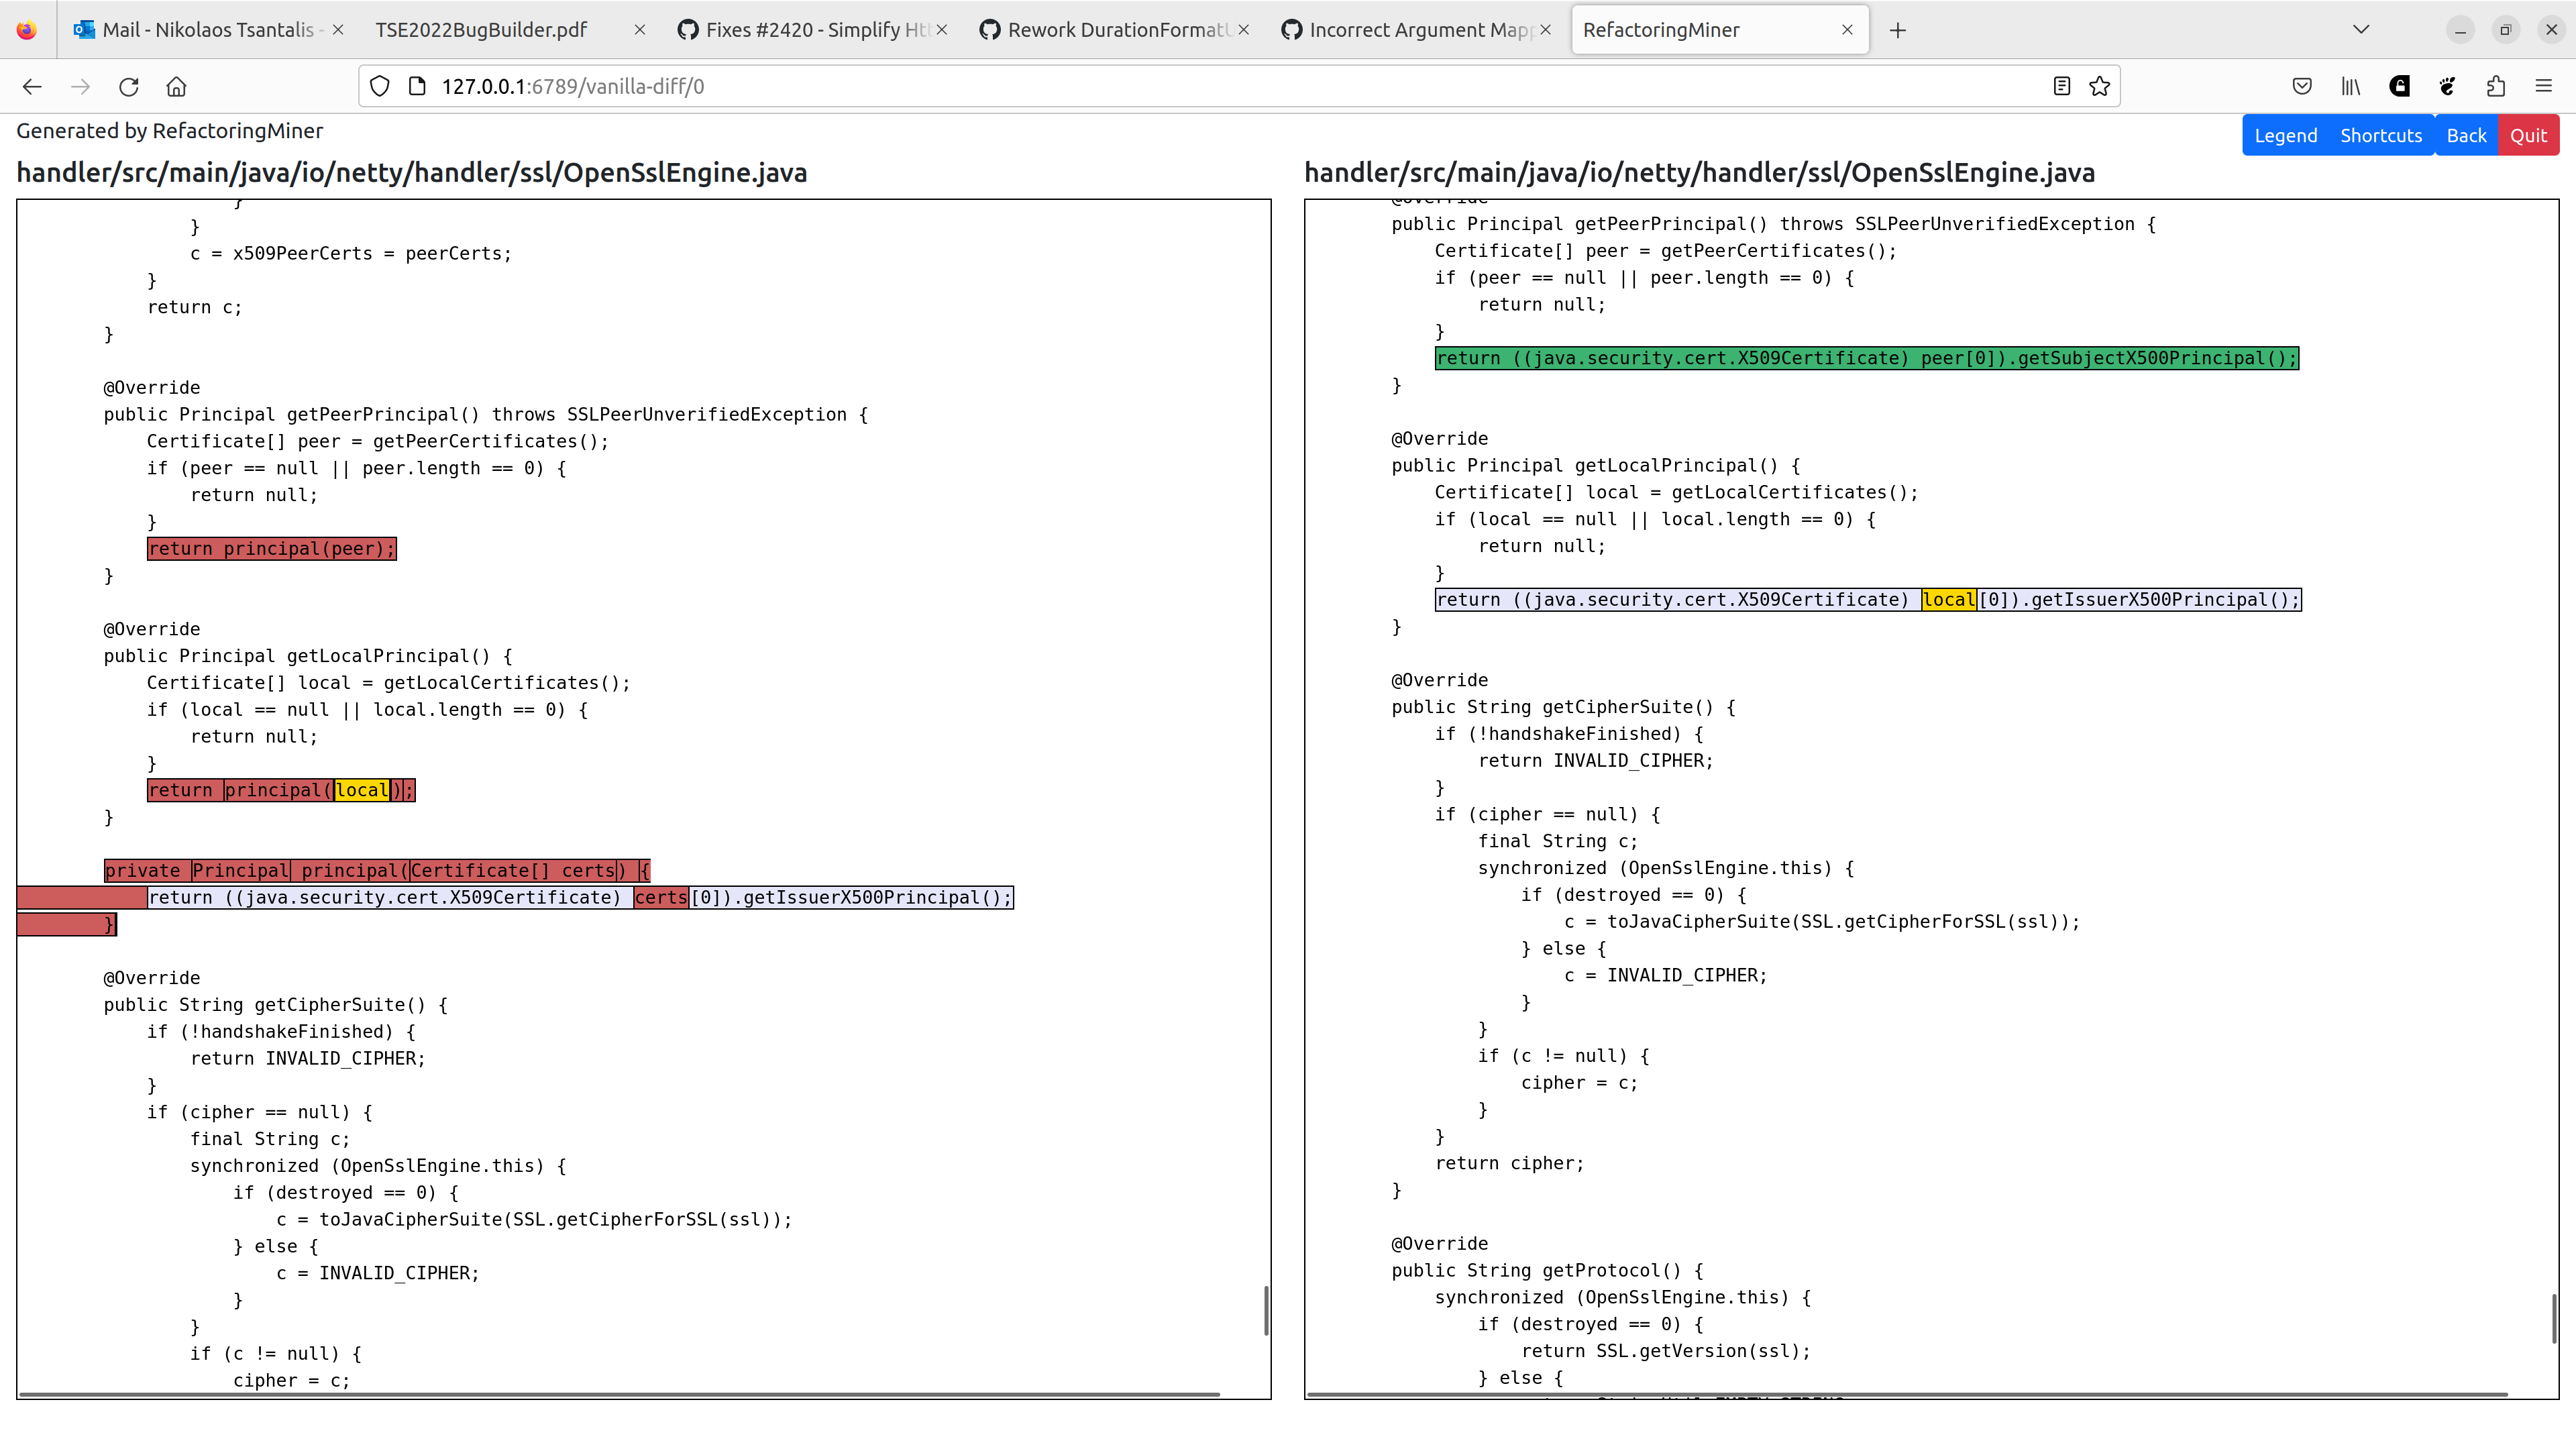
Task: Open the extensions puzzle-piece icon
Action: (2495, 86)
